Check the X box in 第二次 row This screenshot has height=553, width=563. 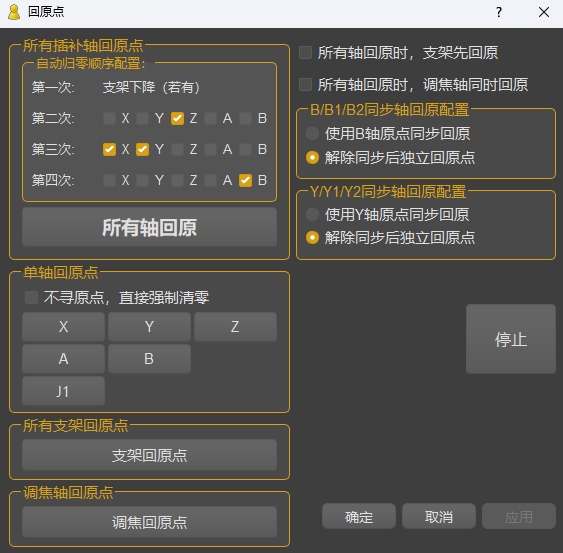click(x=109, y=118)
